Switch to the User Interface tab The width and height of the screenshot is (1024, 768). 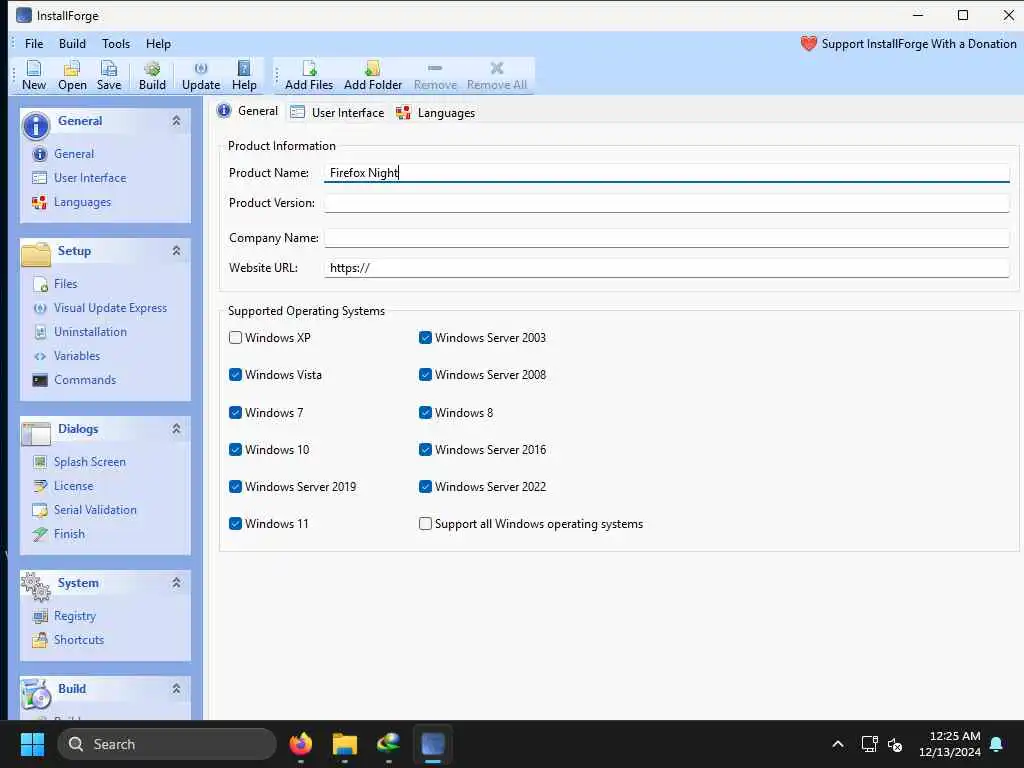point(338,112)
